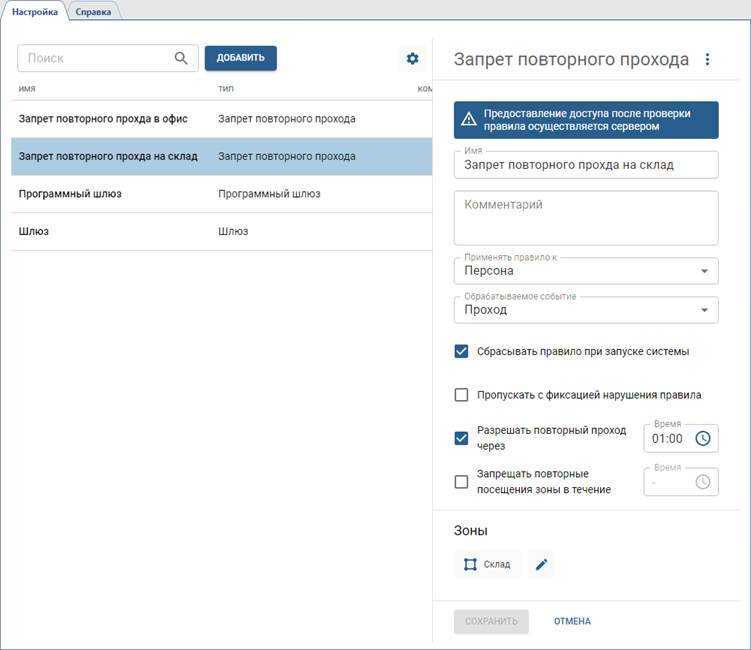This screenshot has height=650, width=751.
Task: Open the three-dot menu beside rule title
Action: (x=707, y=60)
